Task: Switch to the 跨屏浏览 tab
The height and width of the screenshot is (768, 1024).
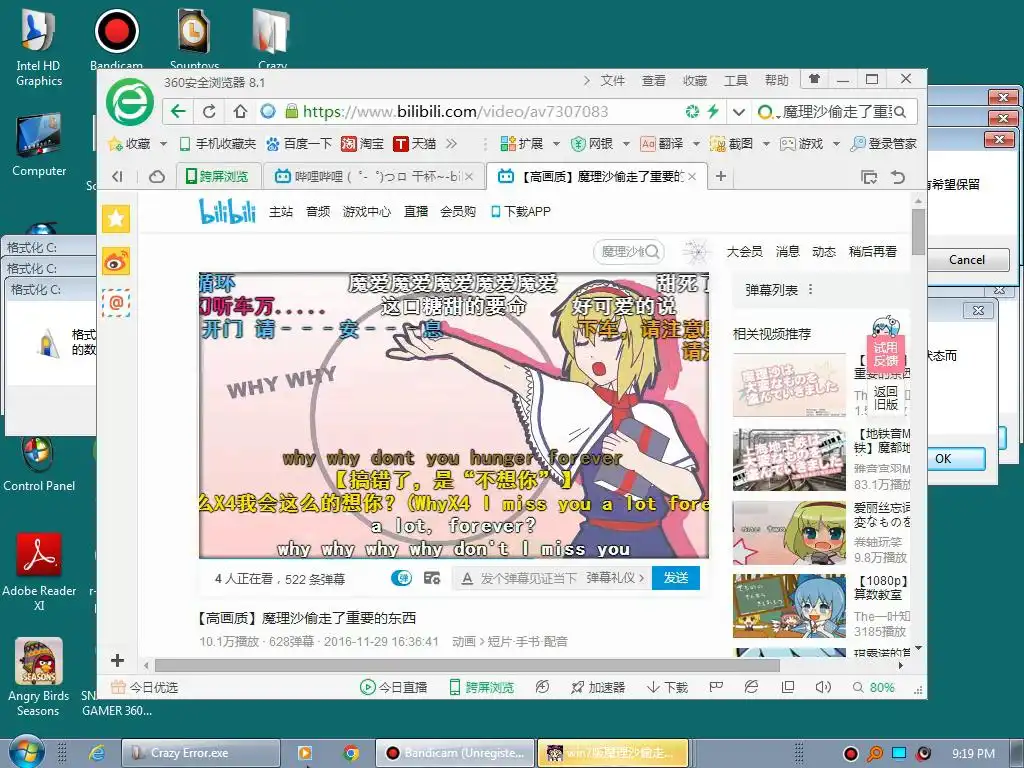Action: point(218,176)
